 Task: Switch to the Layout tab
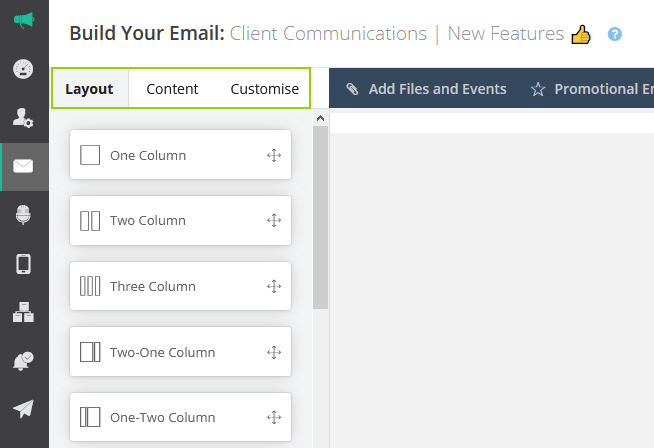[x=89, y=89]
